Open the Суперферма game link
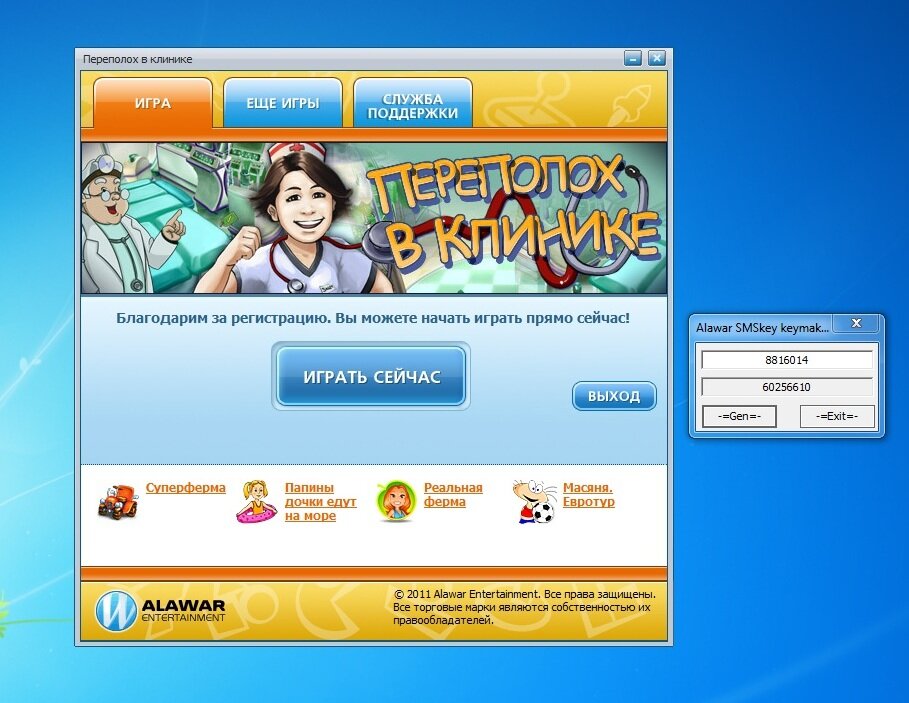Image resolution: width=909 pixels, height=703 pixels. click(x=186, y=487)
